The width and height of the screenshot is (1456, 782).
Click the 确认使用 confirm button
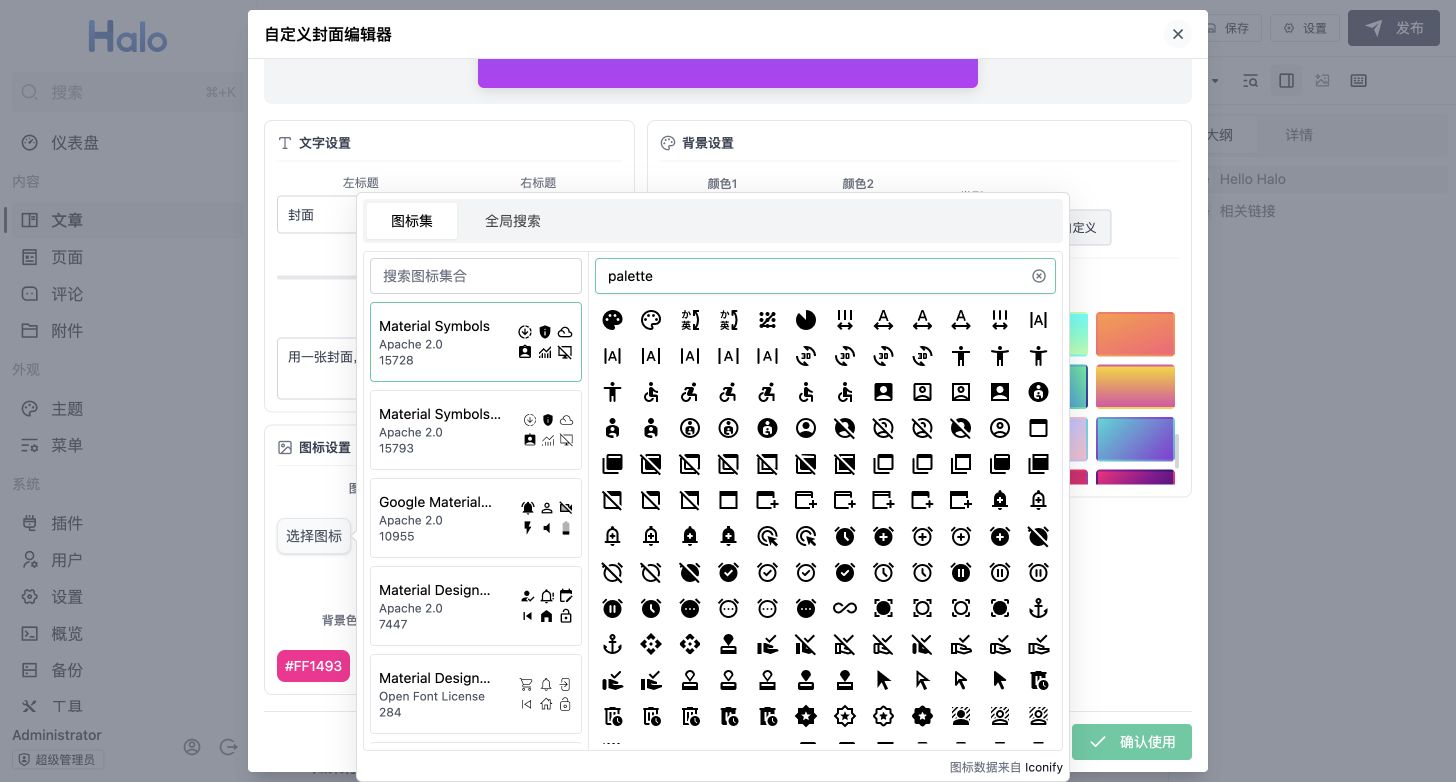coord(1132,742)
